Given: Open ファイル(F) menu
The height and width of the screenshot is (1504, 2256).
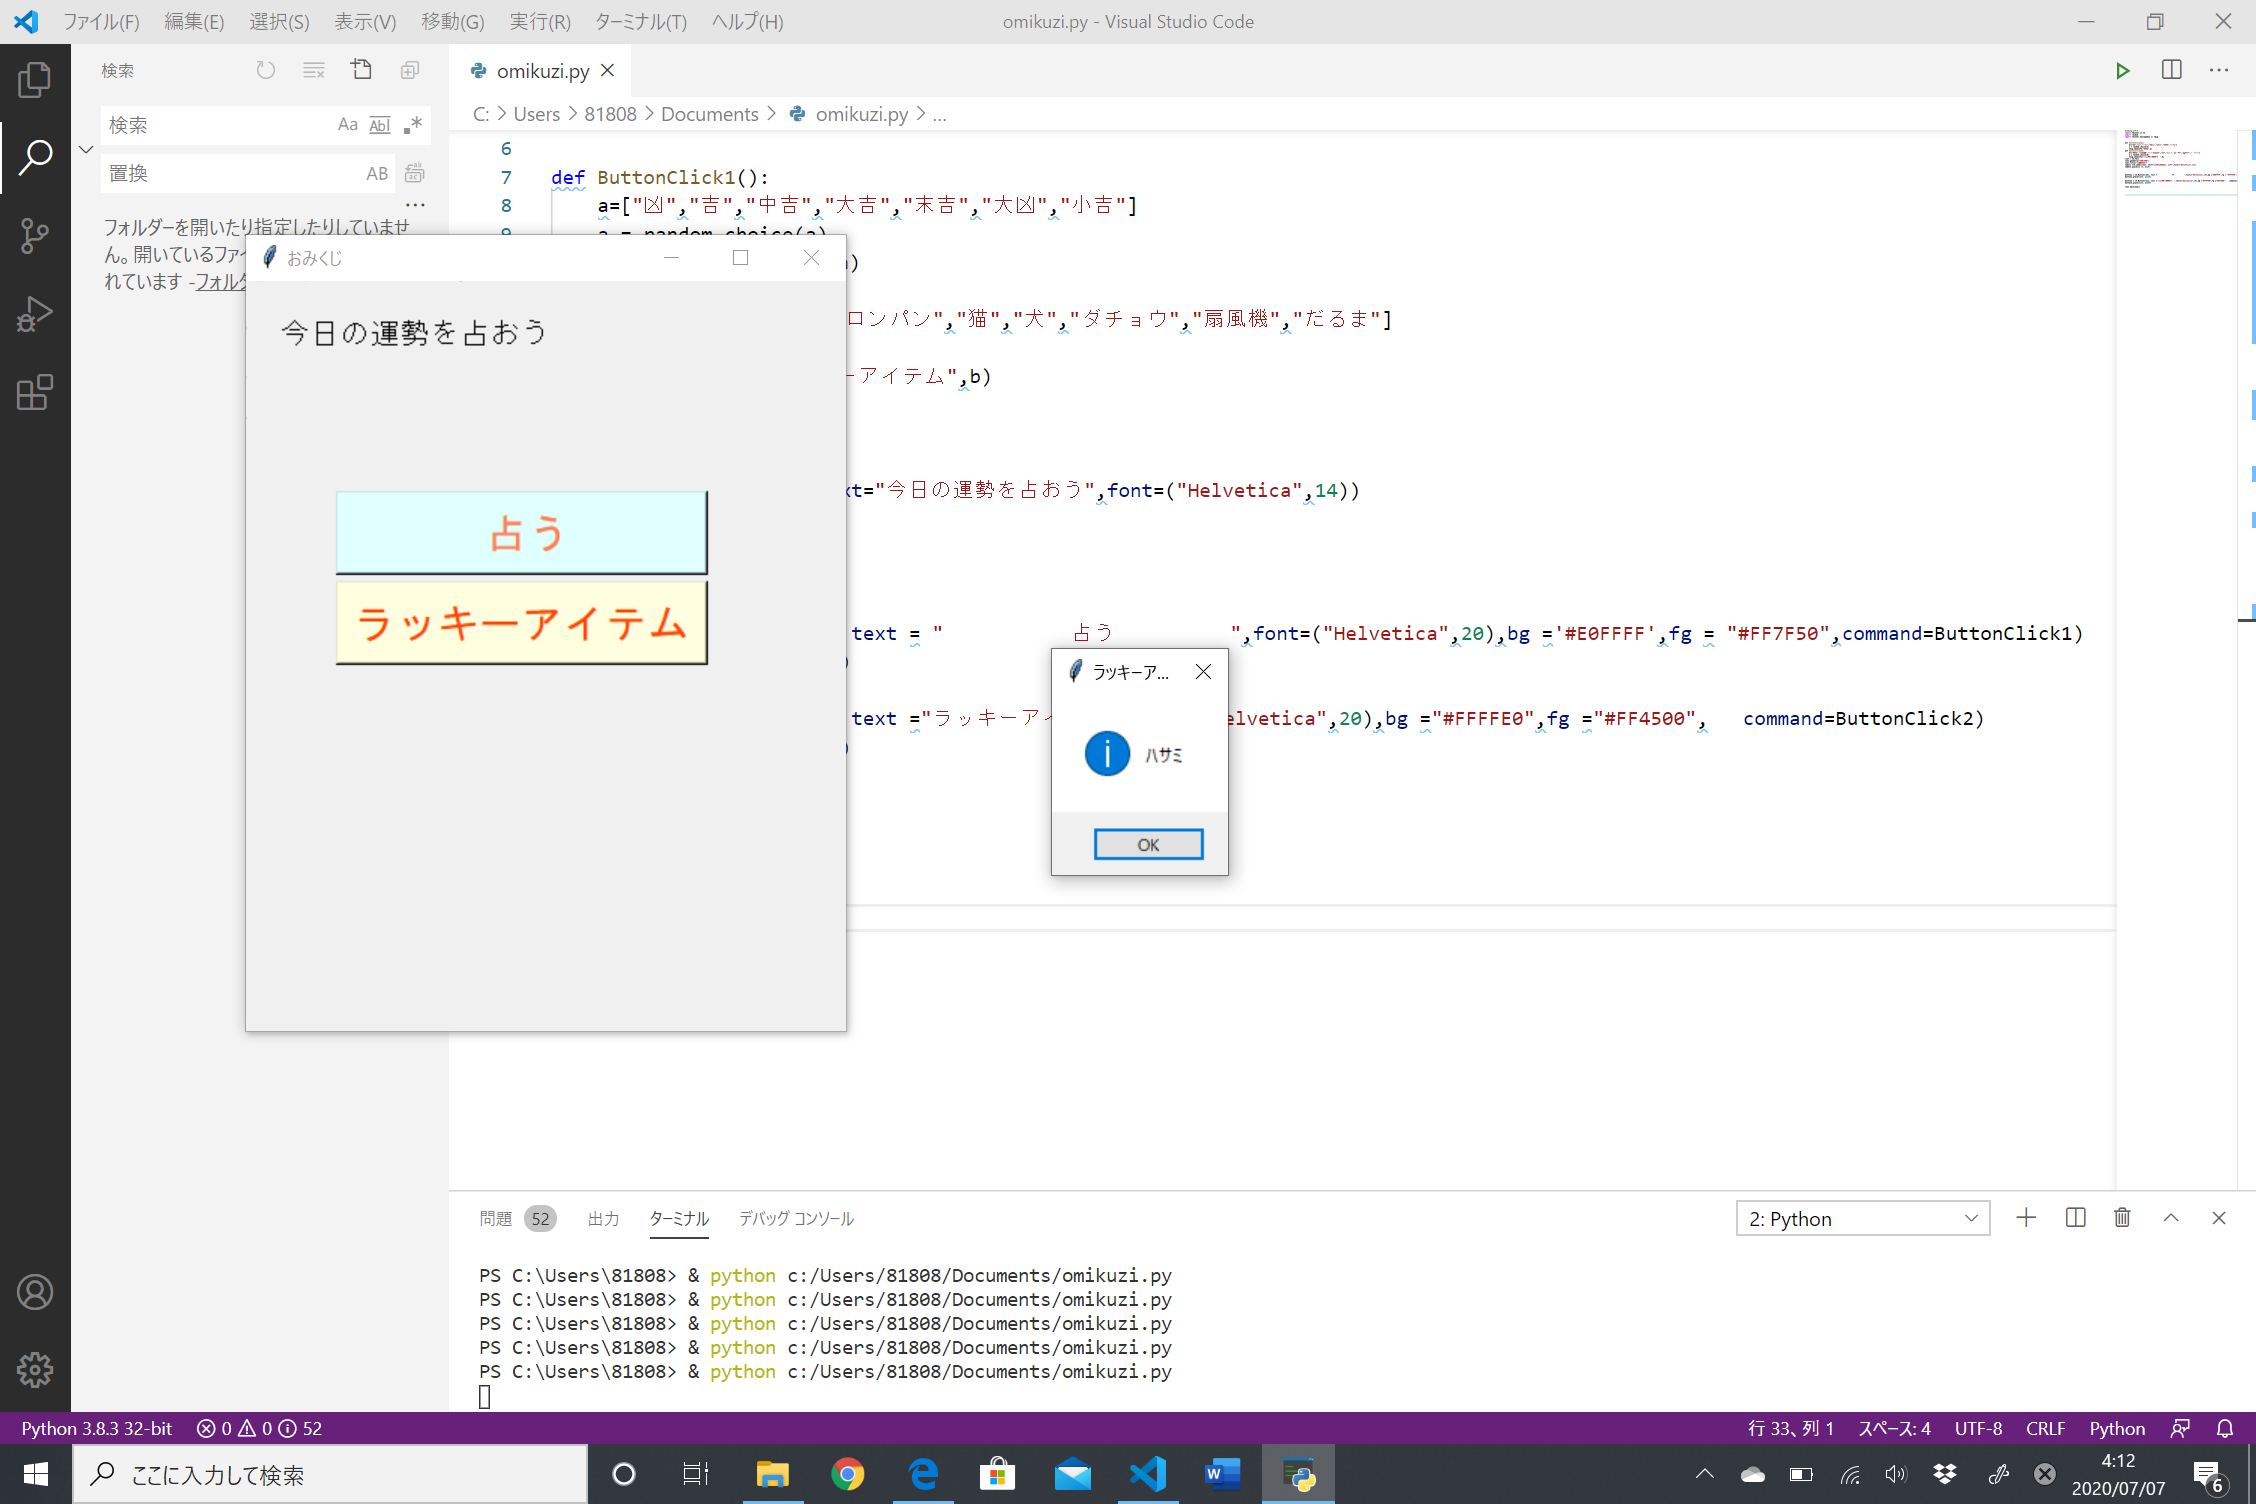Looking at the screenshot, I should coord(101,21).
